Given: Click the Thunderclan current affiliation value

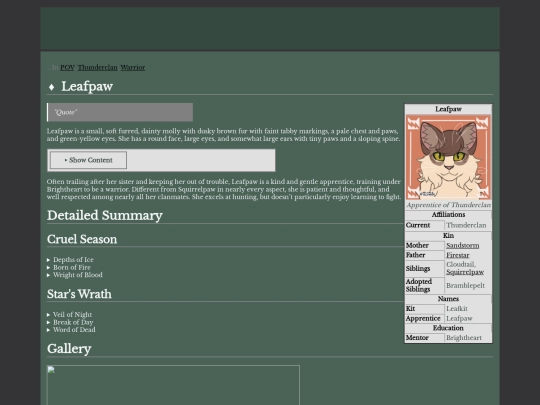Looking at the screenshot, I should click(x=466, y=225).
